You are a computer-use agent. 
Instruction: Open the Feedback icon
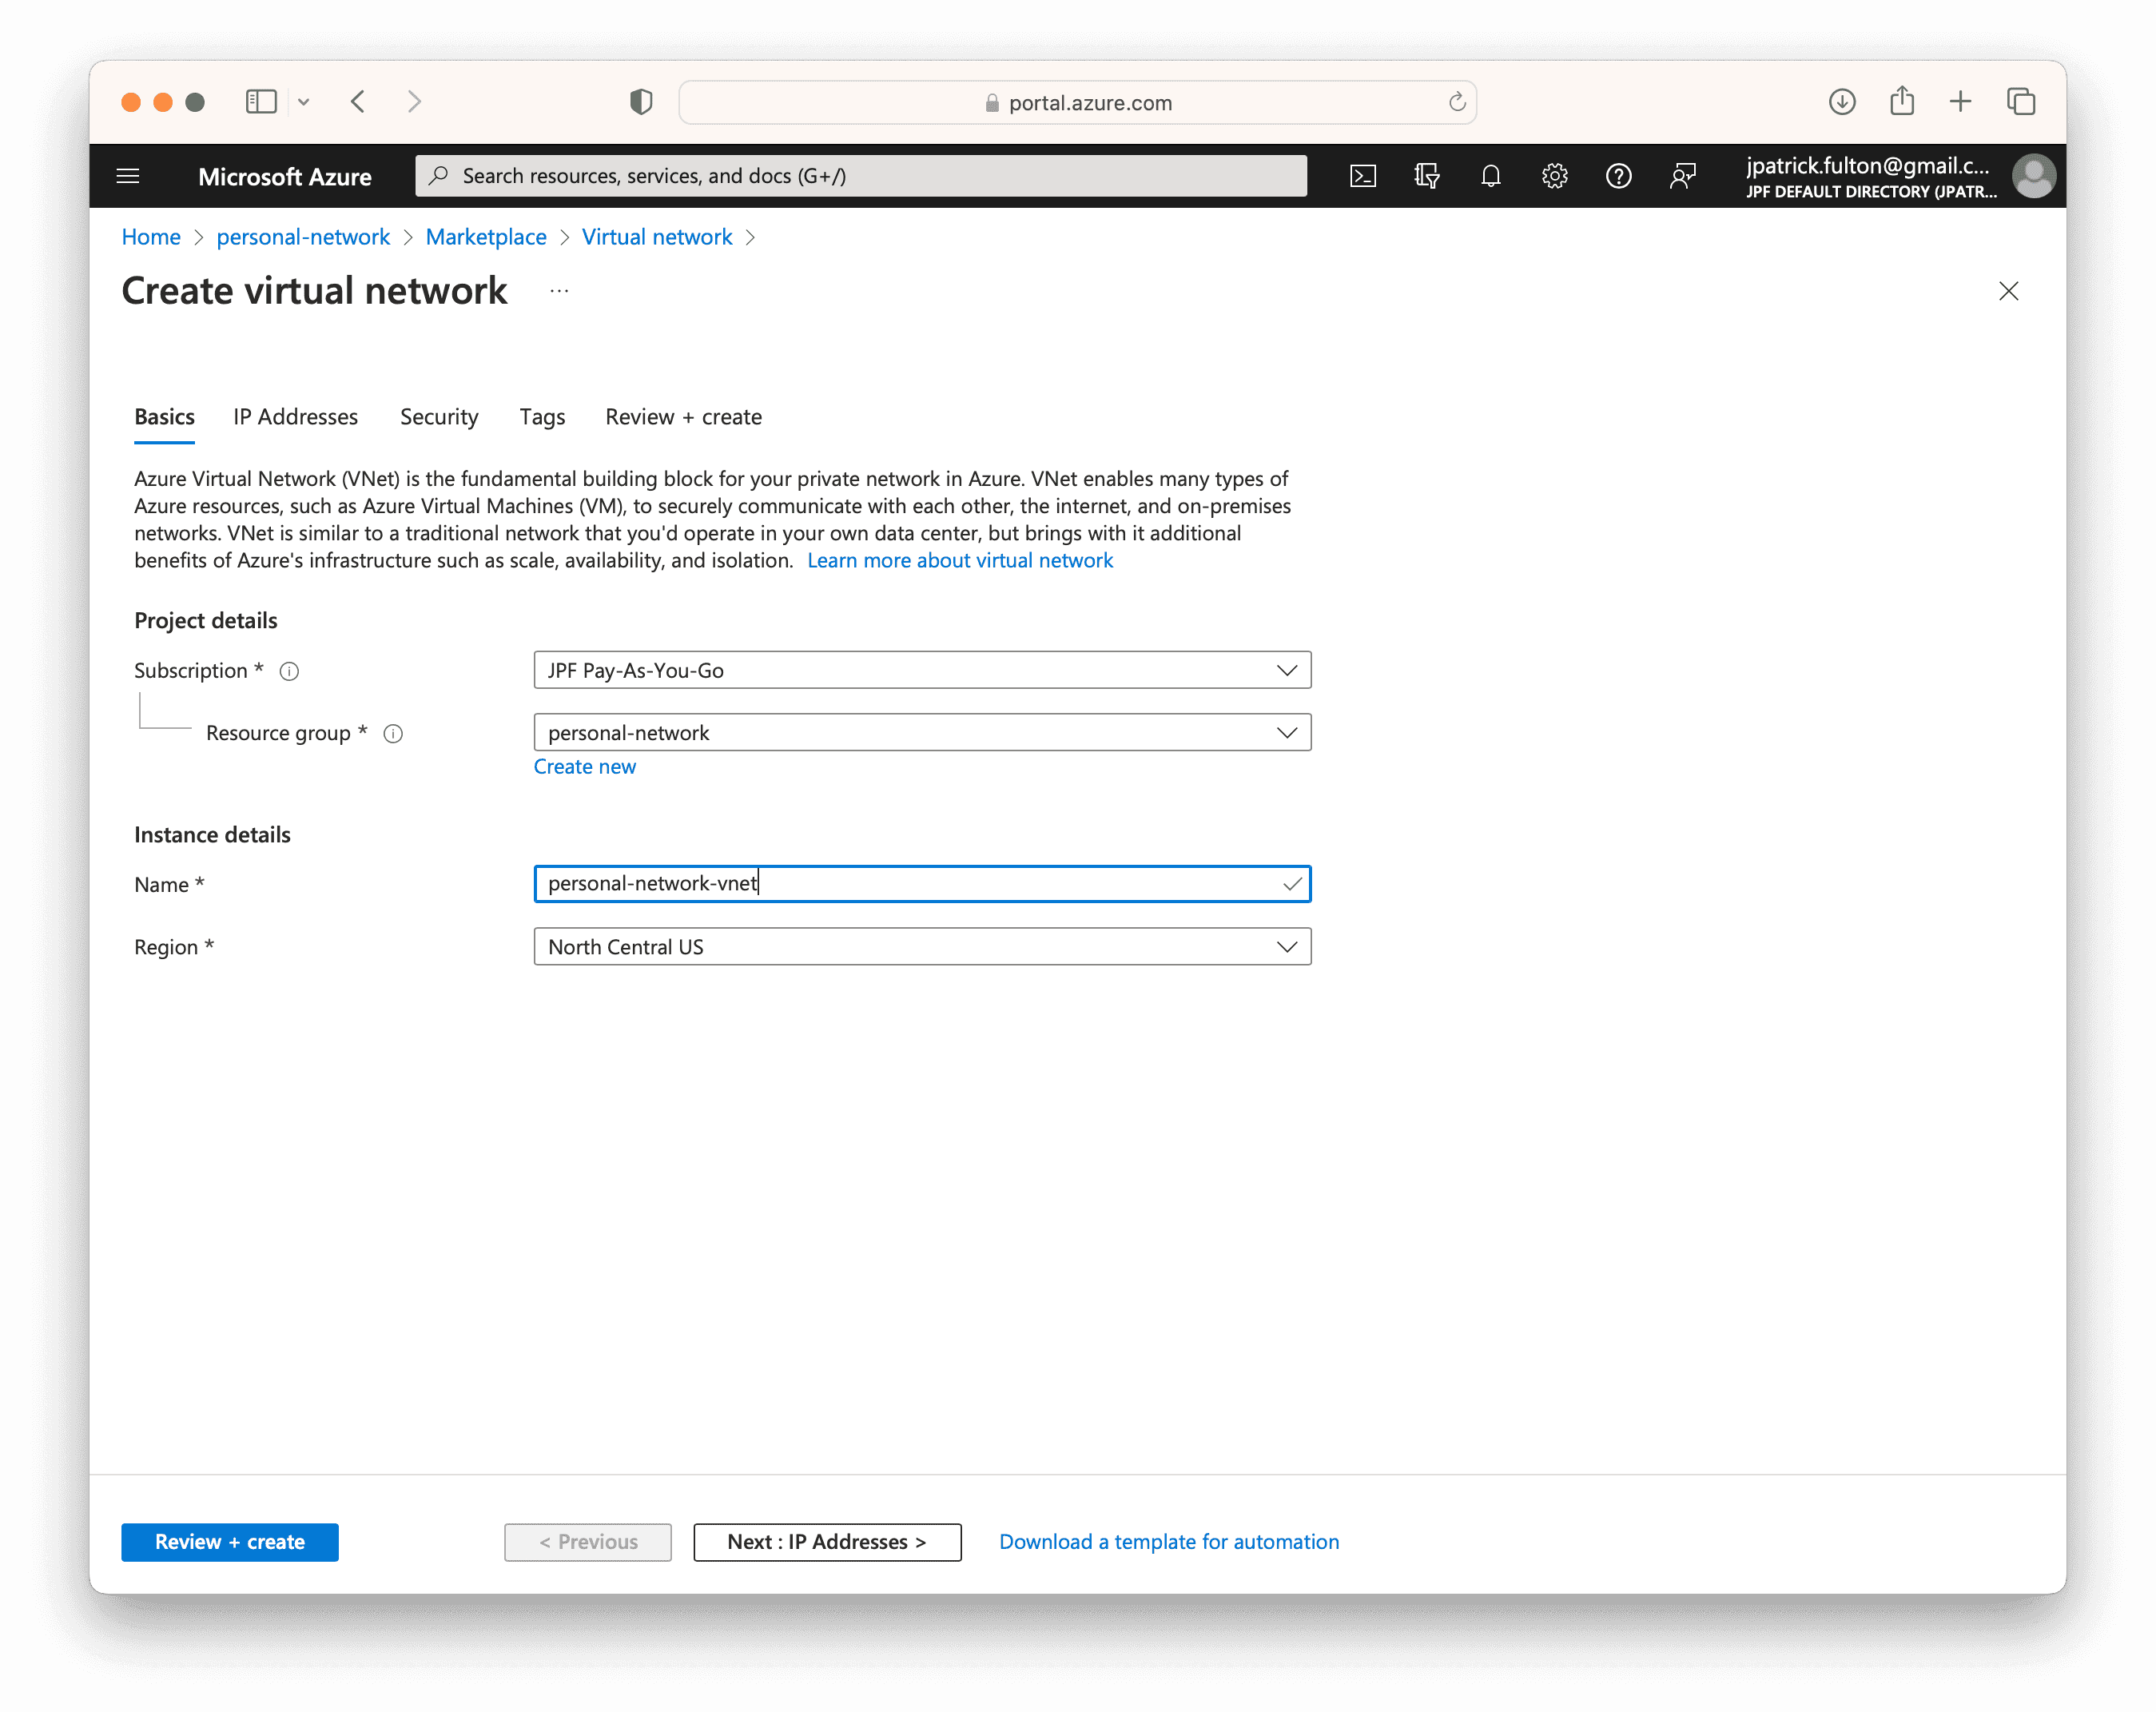pos(1682,176)
